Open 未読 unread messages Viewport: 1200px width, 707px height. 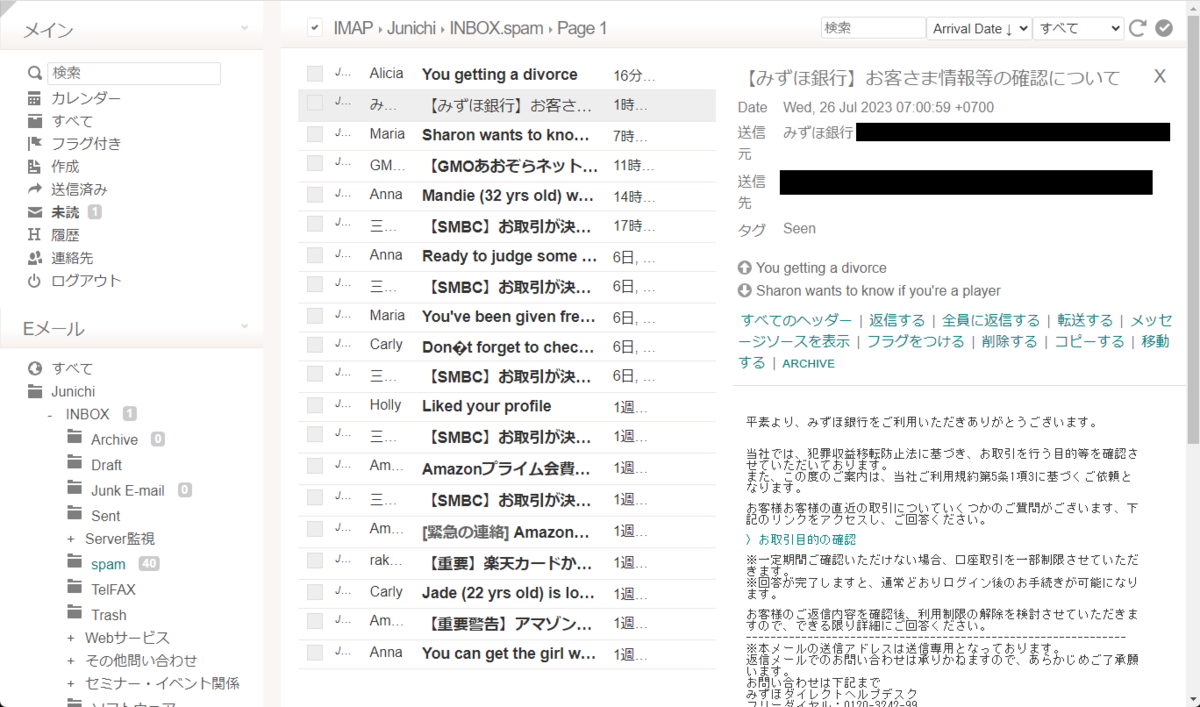tap(65, 212)
